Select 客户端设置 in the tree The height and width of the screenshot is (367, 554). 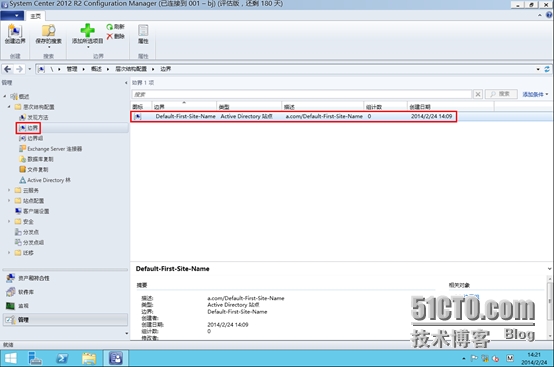click(x=32, y=211)
